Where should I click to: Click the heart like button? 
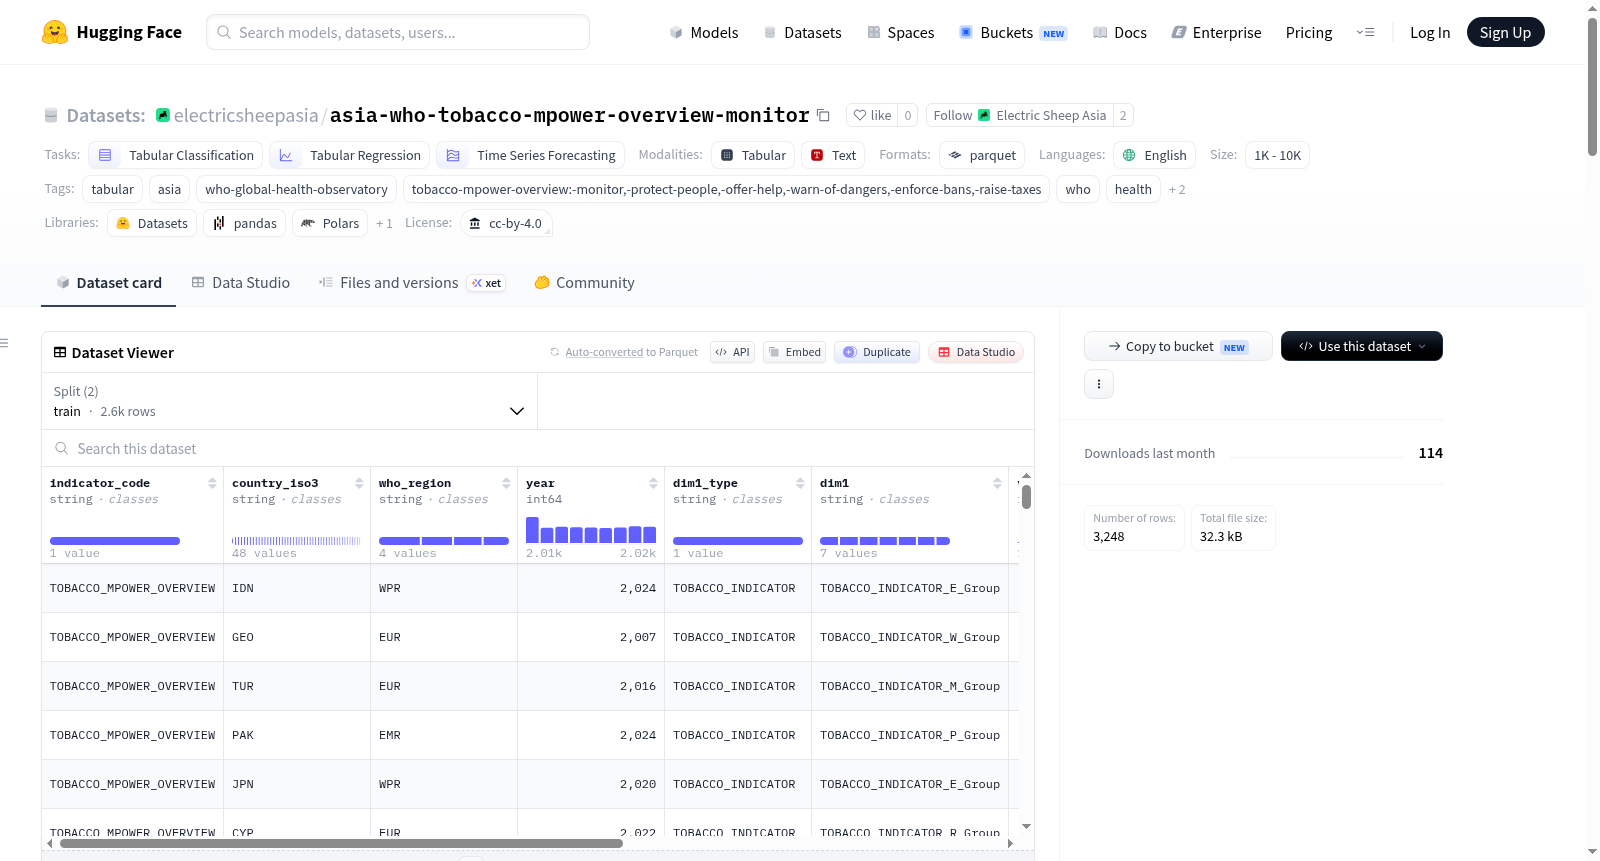[872, 115]
